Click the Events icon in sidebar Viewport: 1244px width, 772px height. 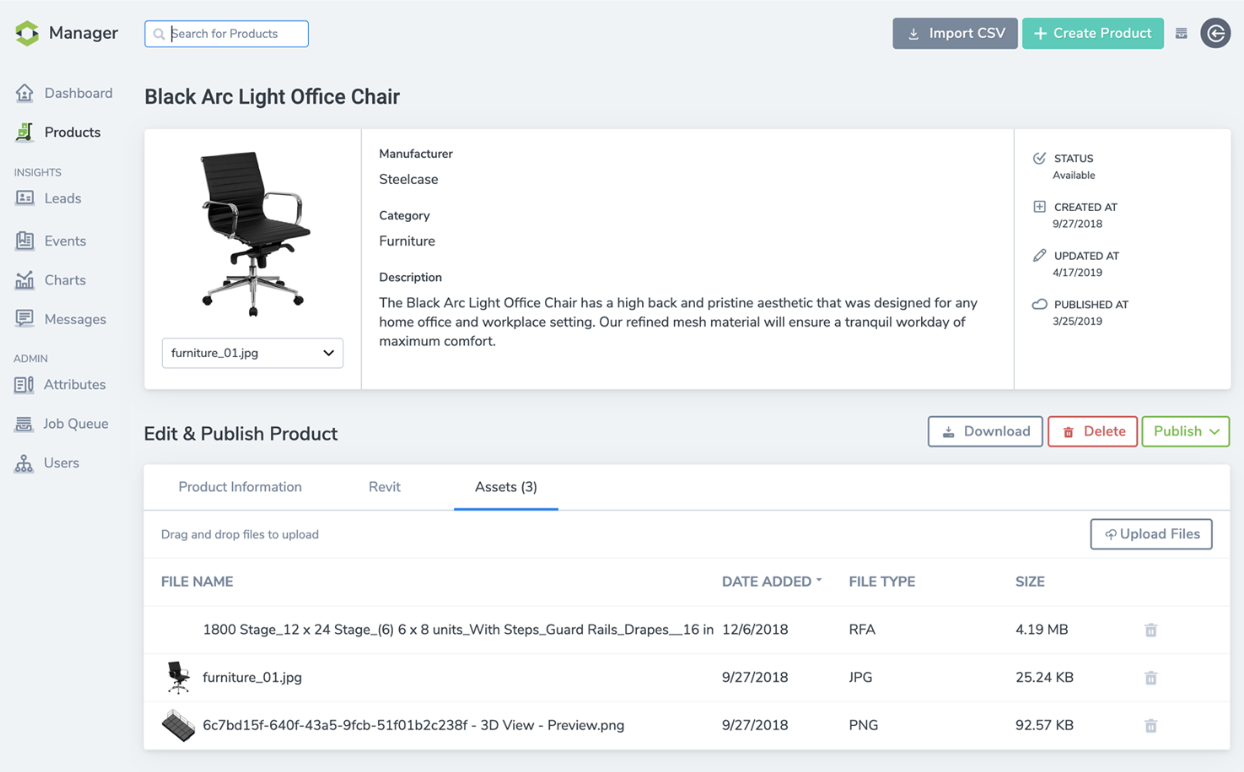[25, 240]
